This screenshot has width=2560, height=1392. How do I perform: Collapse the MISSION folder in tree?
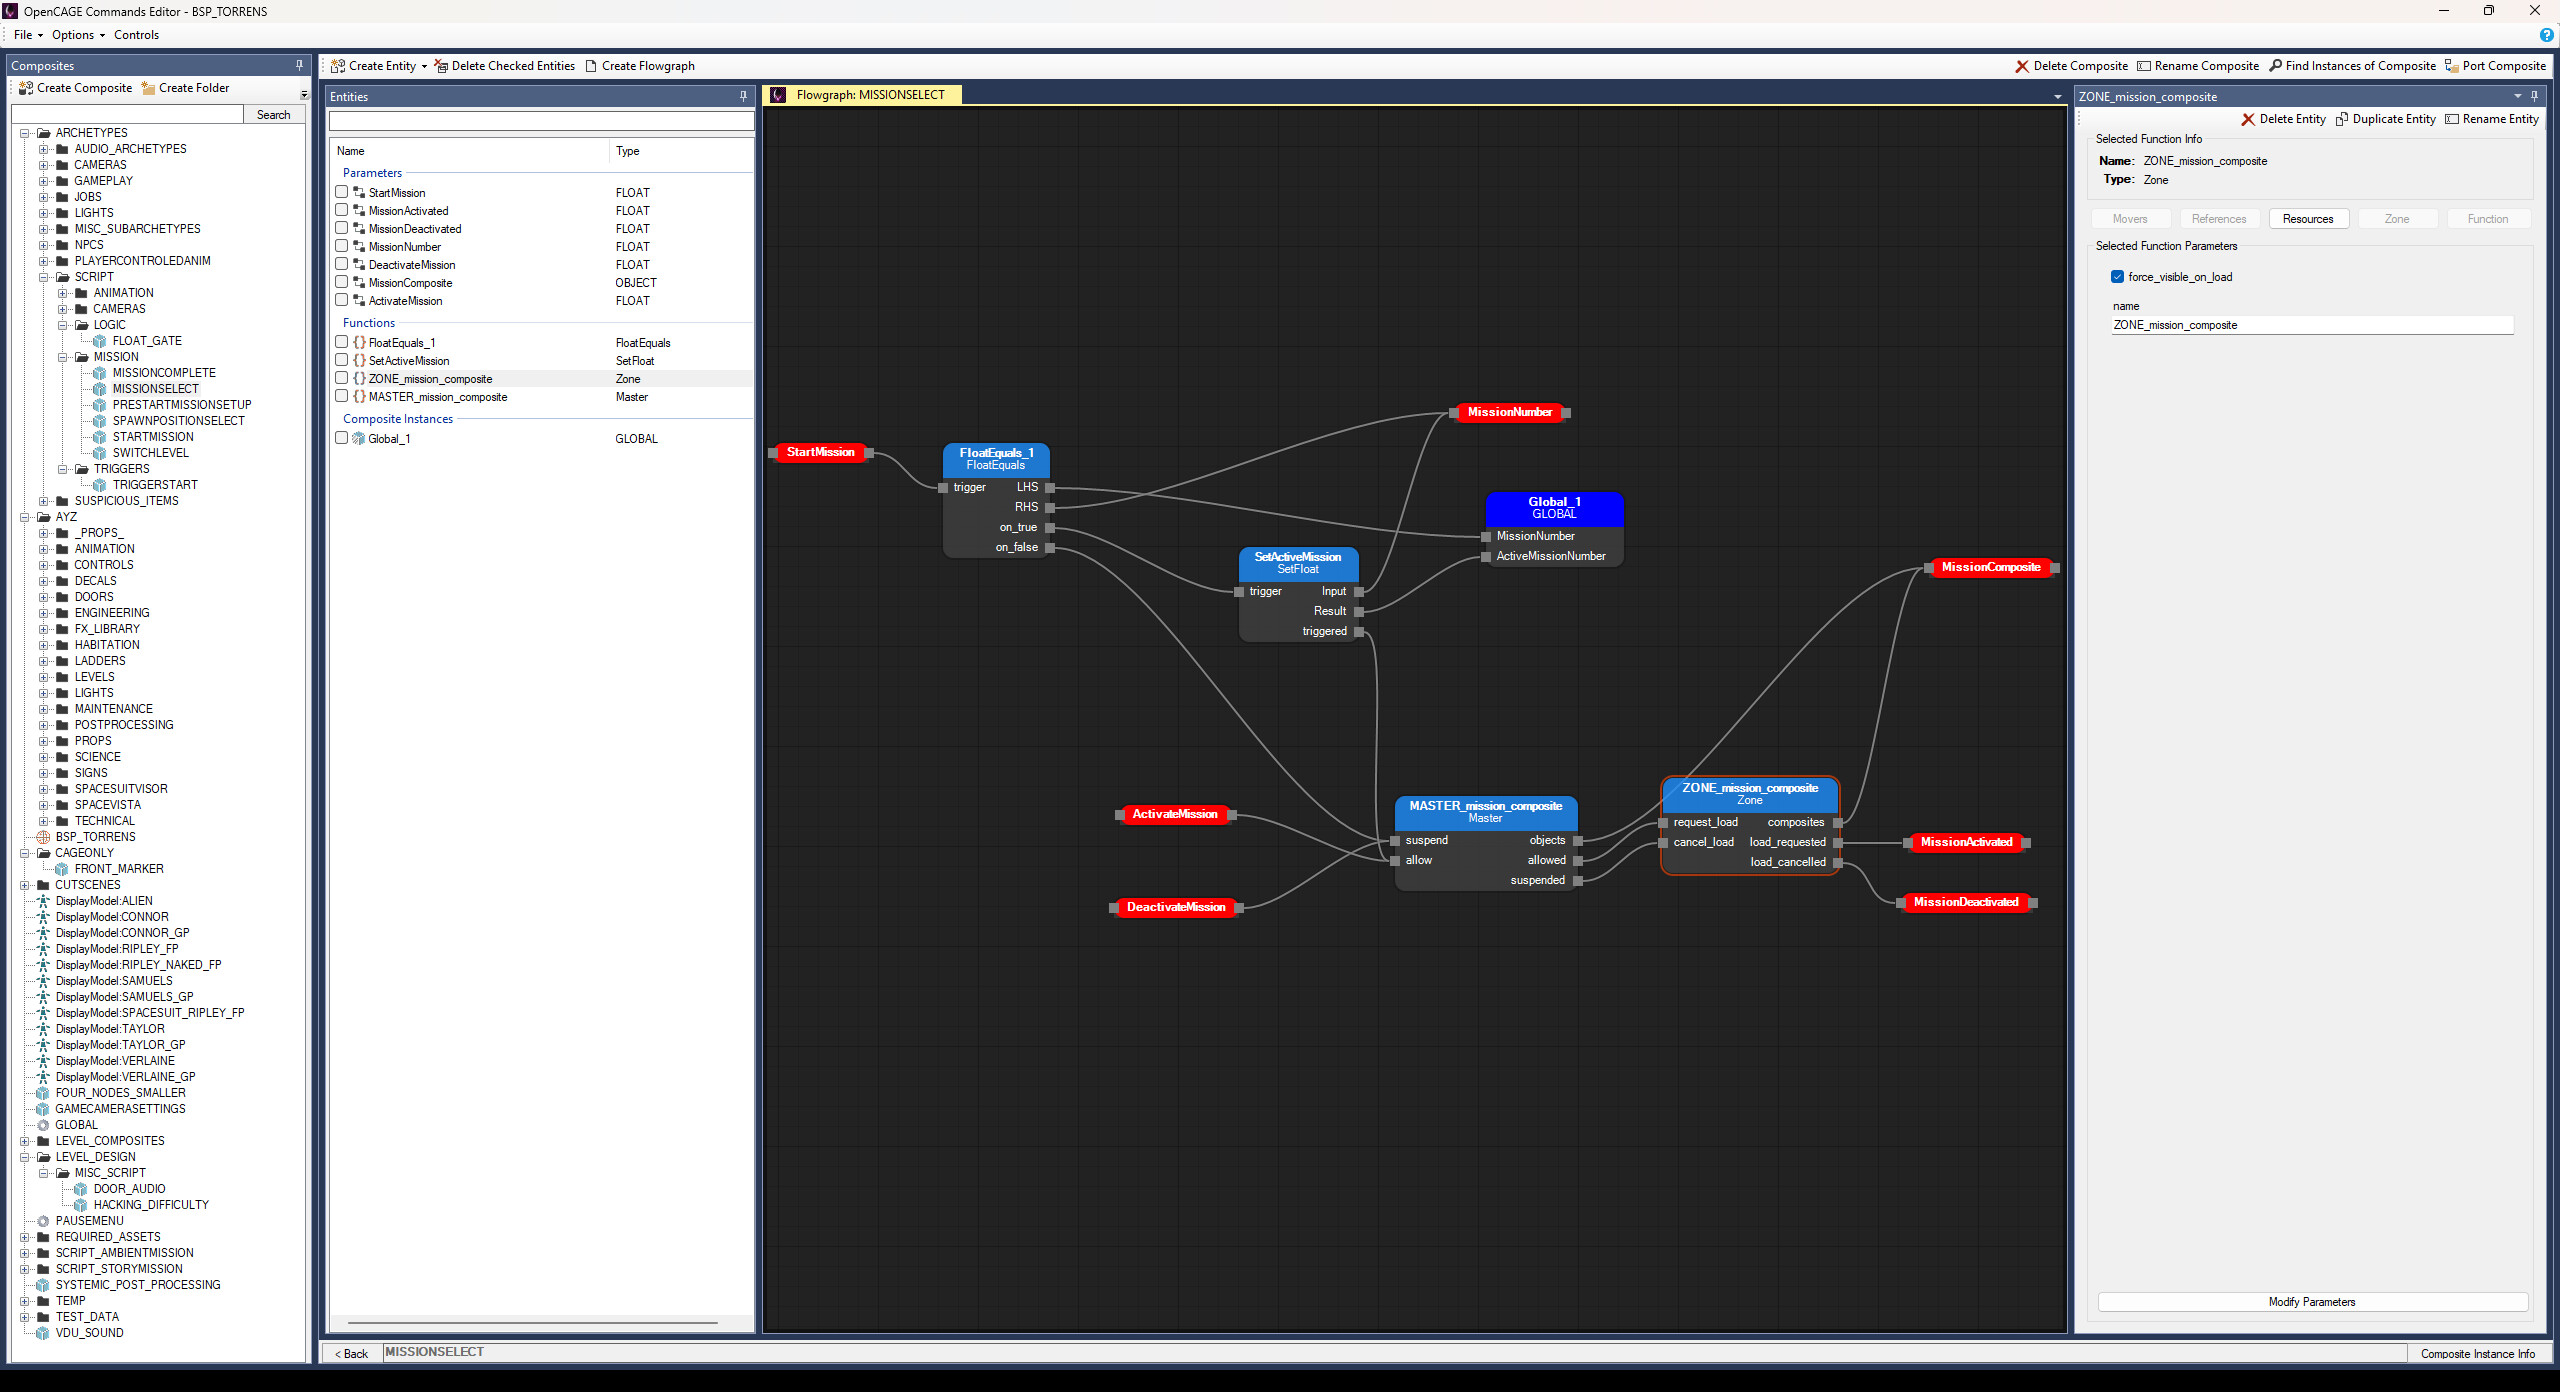pos(64,356)
